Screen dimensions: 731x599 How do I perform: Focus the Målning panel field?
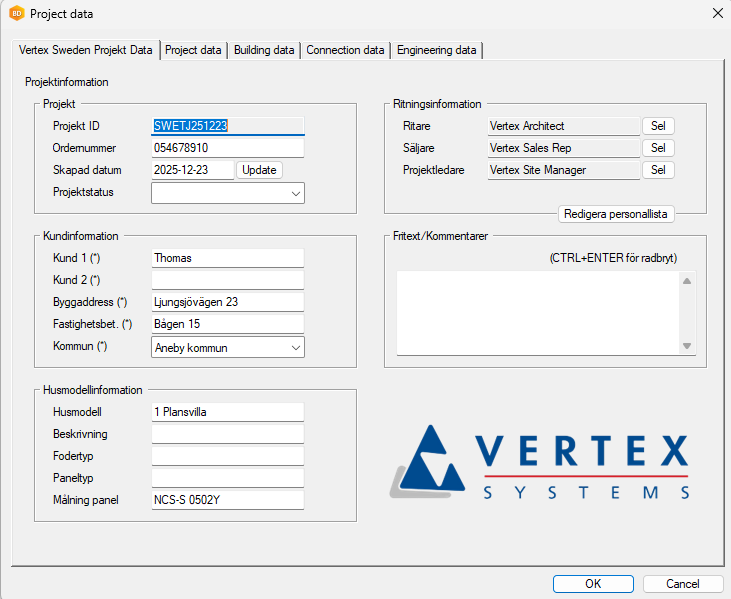click(x=227, y=499)
